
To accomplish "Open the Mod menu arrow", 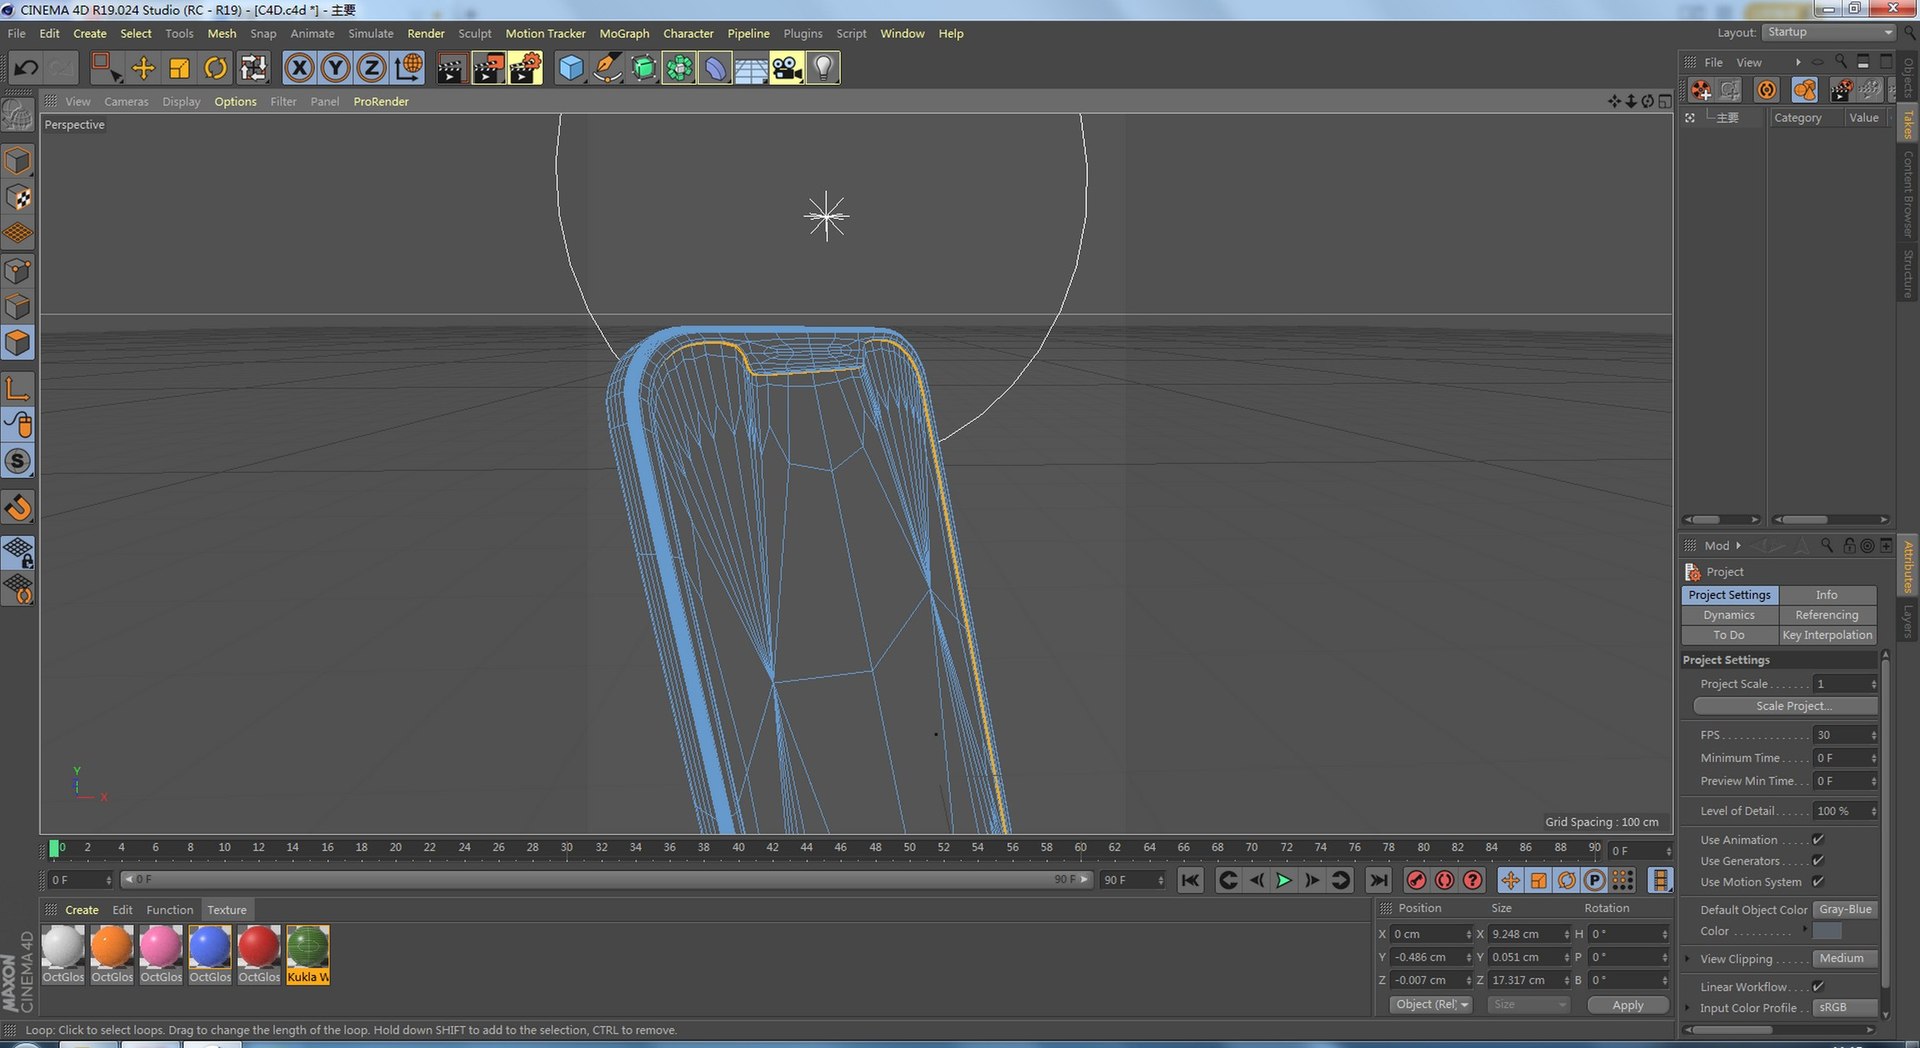I will click(1739, 546).
